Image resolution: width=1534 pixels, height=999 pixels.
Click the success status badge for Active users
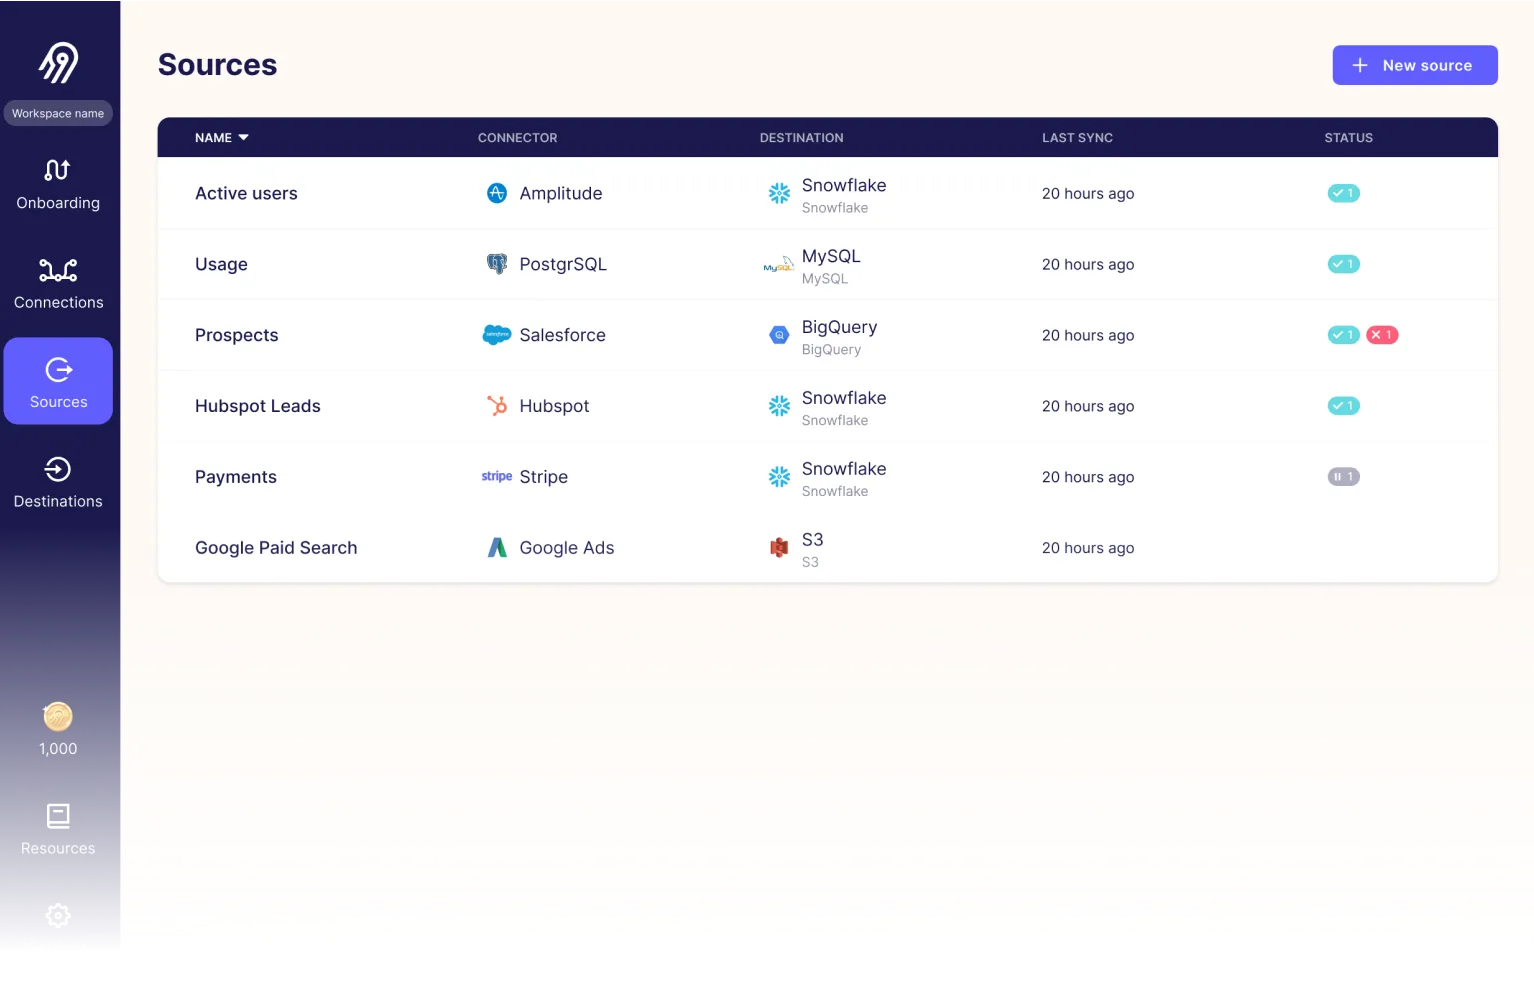tap(1343, 193)
